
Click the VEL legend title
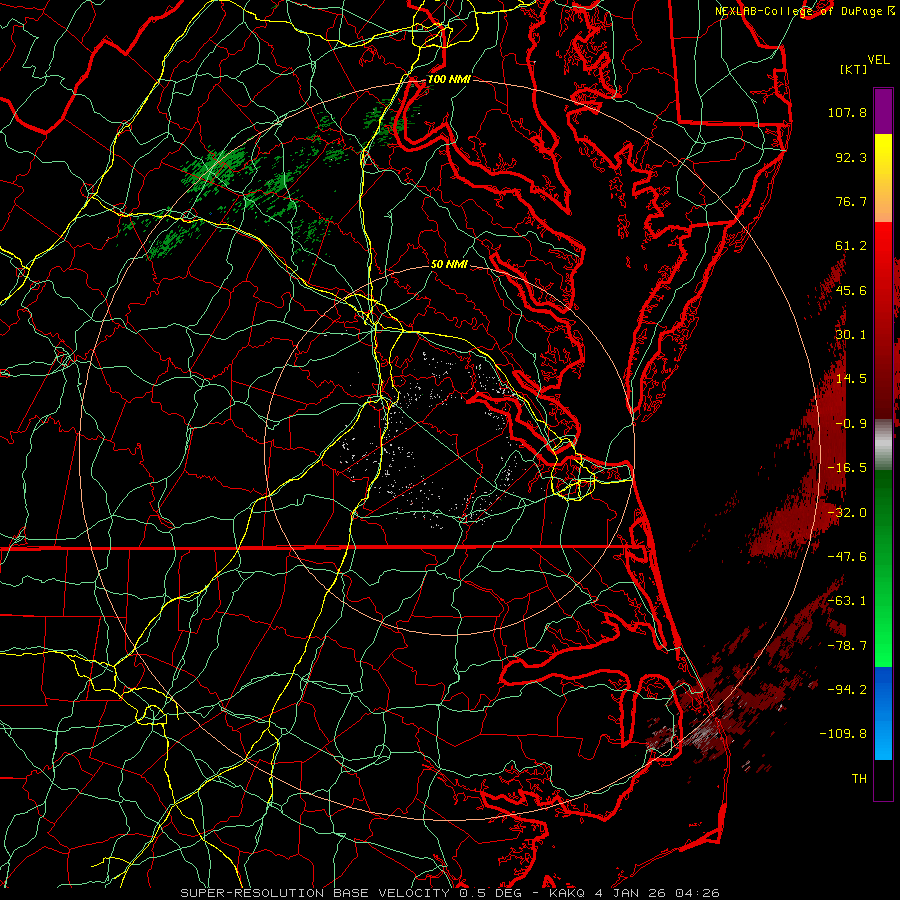point(878,60)
